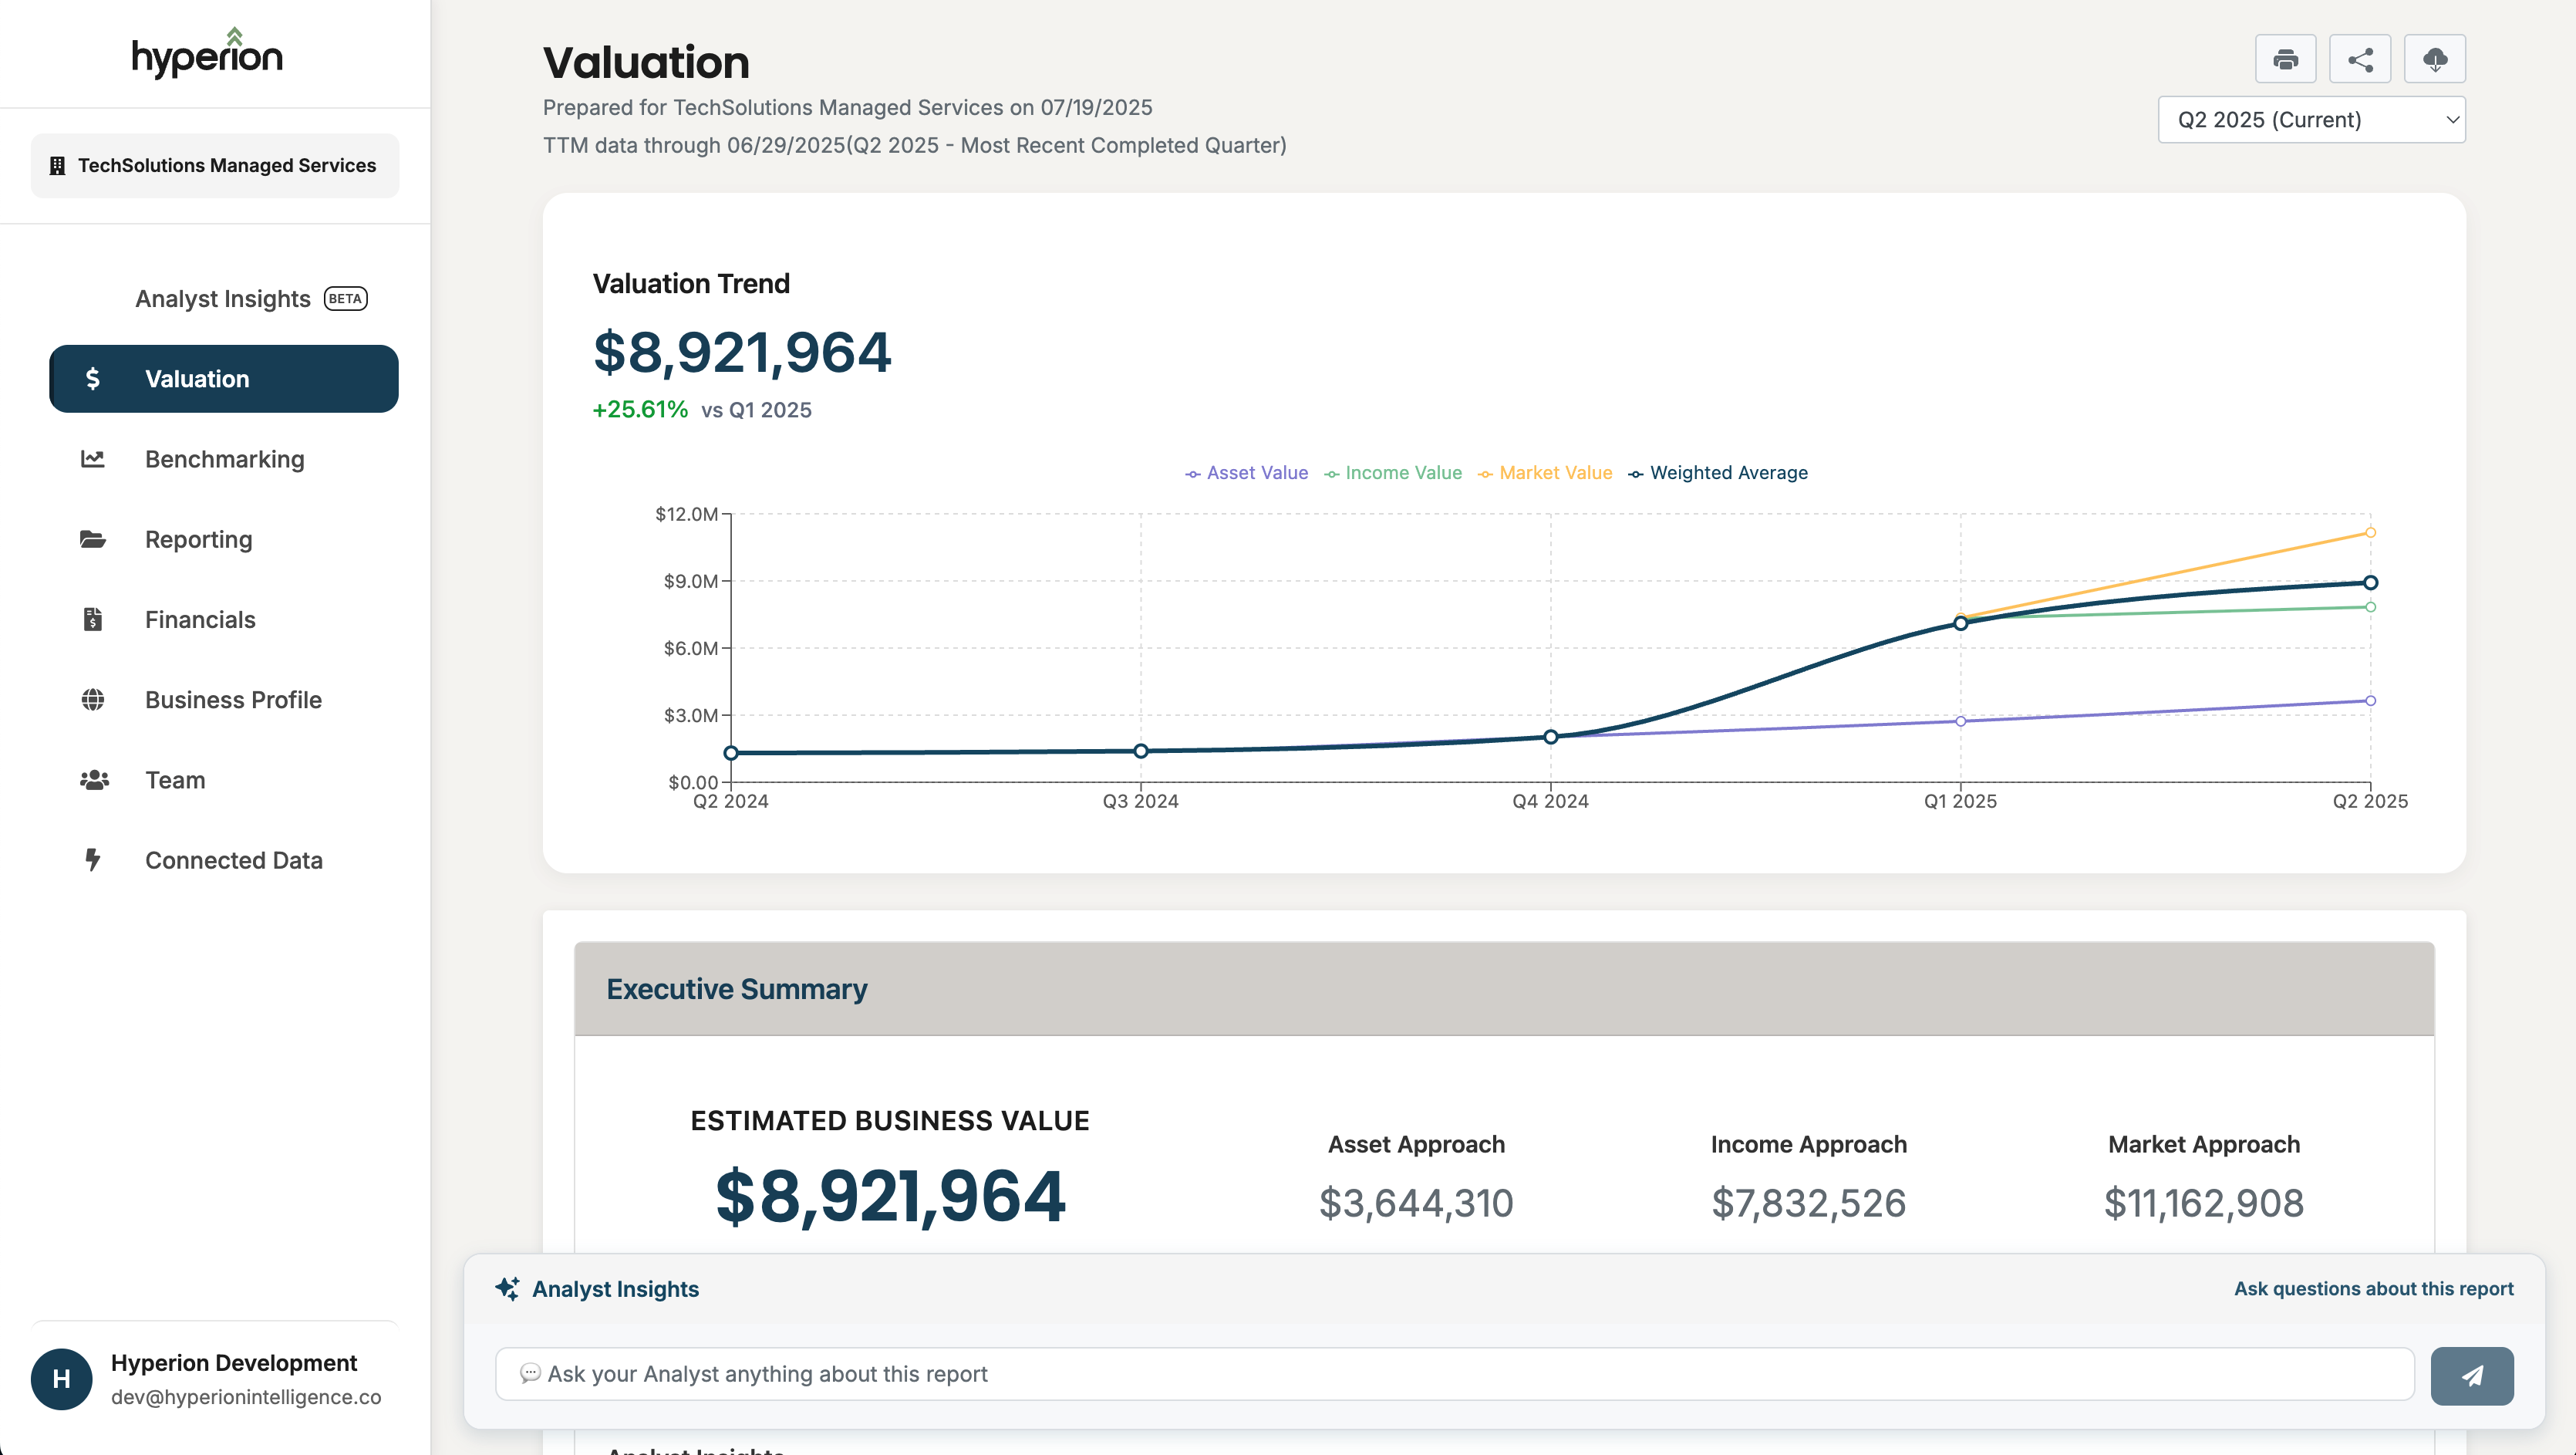Image resolution: width=2576 pixels, height=1455 pixels.
Task: Click the Financials document icon
Action: [x=93, y=619]
